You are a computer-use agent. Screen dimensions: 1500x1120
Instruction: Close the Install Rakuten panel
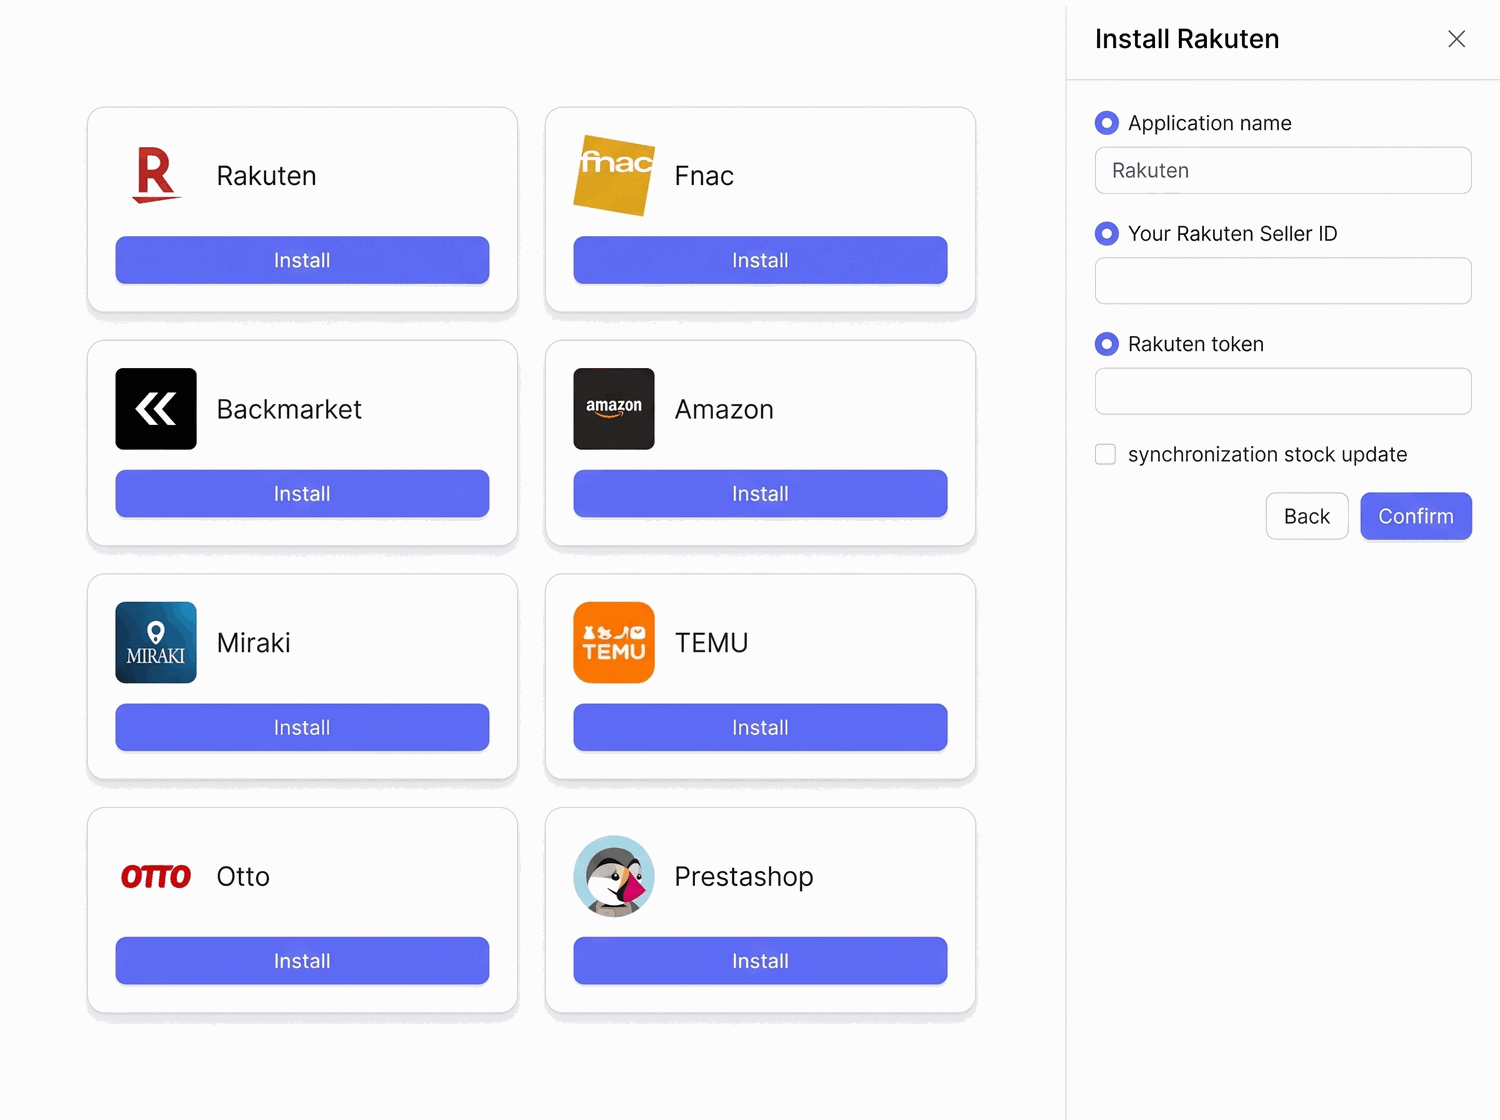pos(1457,39)
